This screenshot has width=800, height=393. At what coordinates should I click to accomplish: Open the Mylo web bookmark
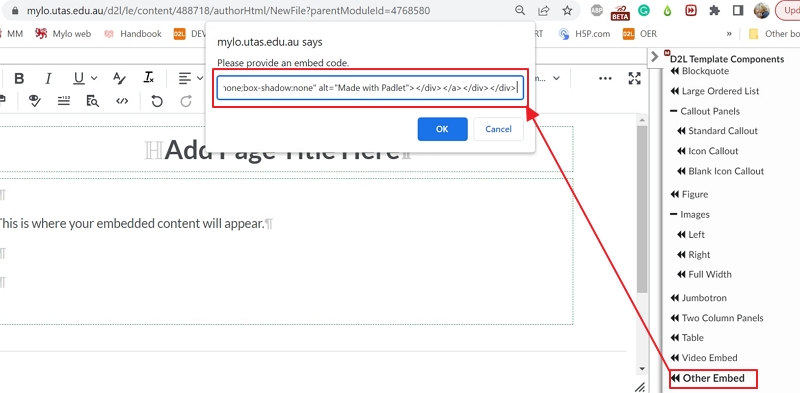[63, 34]
